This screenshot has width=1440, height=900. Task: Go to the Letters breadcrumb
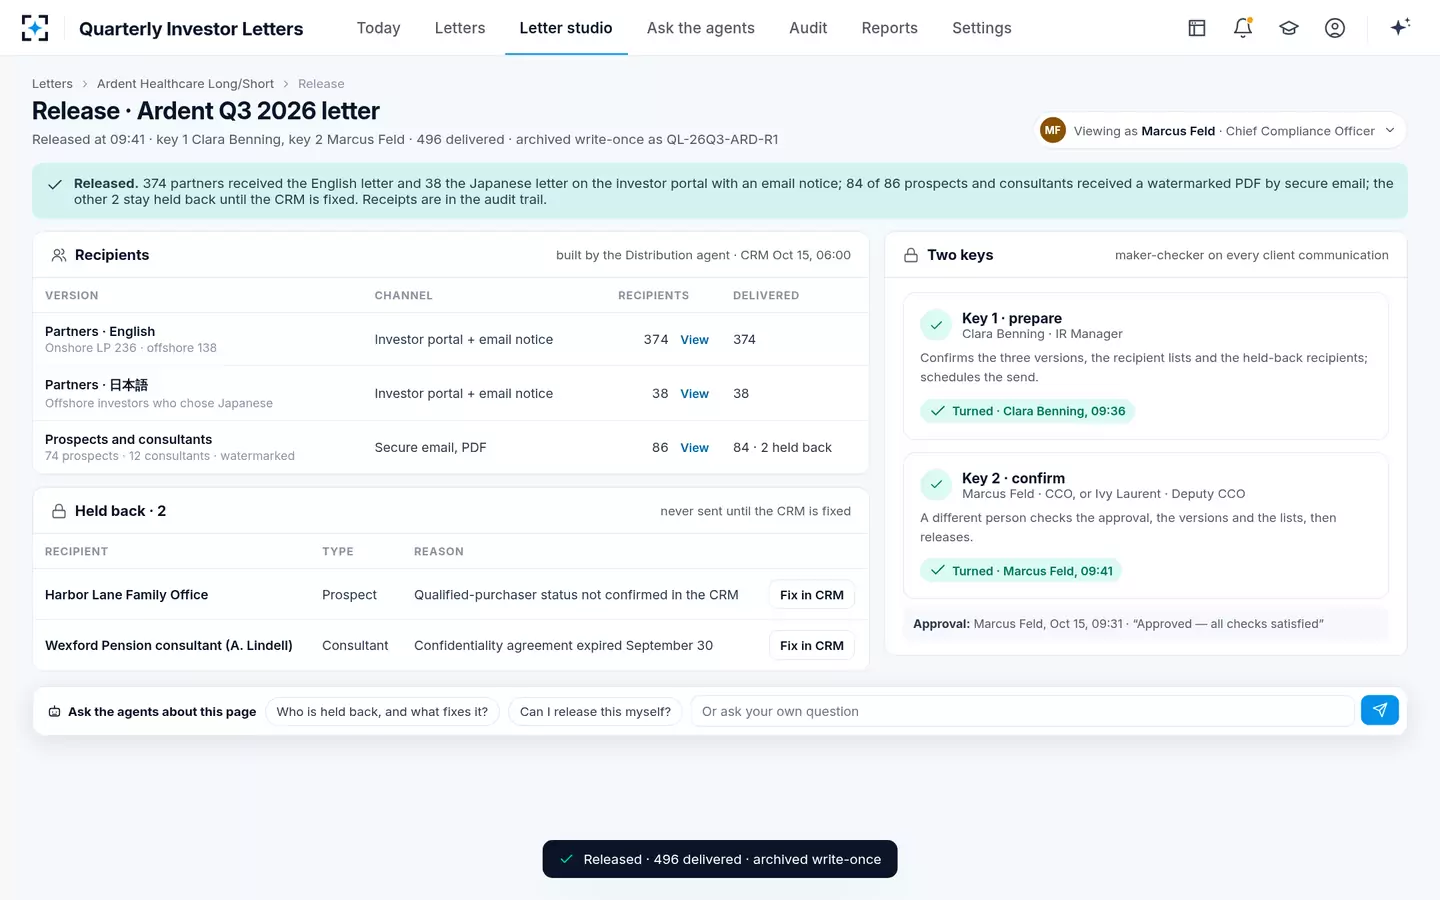click(x=52, y=84)
